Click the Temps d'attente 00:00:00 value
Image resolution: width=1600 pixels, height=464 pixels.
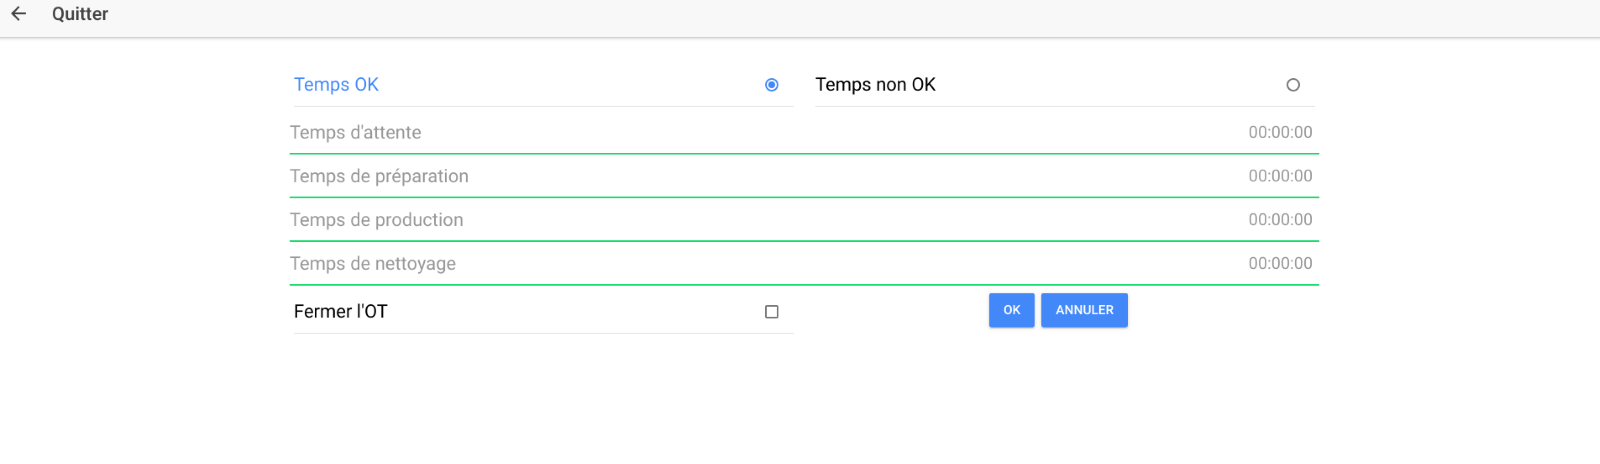pos(1280,132)
